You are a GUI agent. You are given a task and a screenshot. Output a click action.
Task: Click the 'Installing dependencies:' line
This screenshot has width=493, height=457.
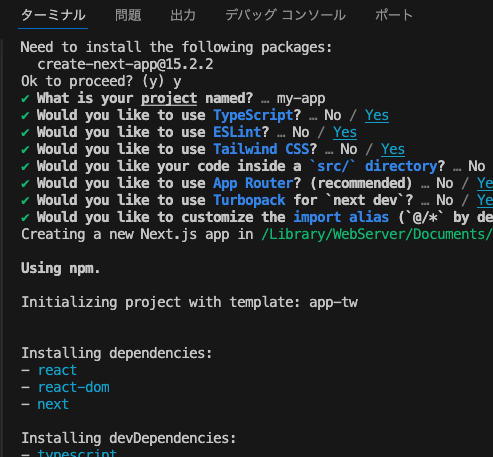117,353
